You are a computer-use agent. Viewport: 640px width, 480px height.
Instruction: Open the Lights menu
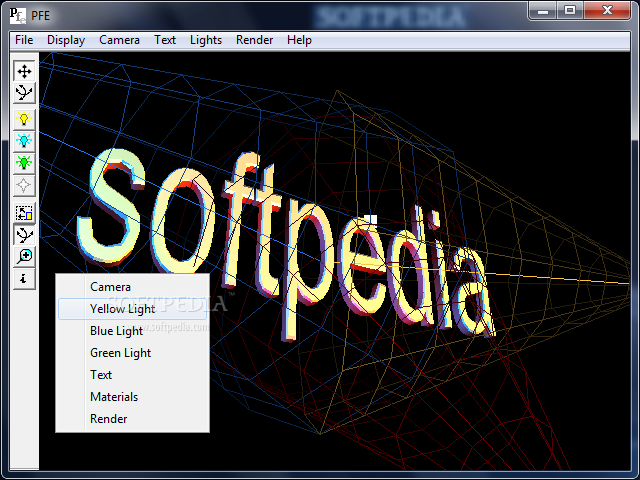coord(206,40)
